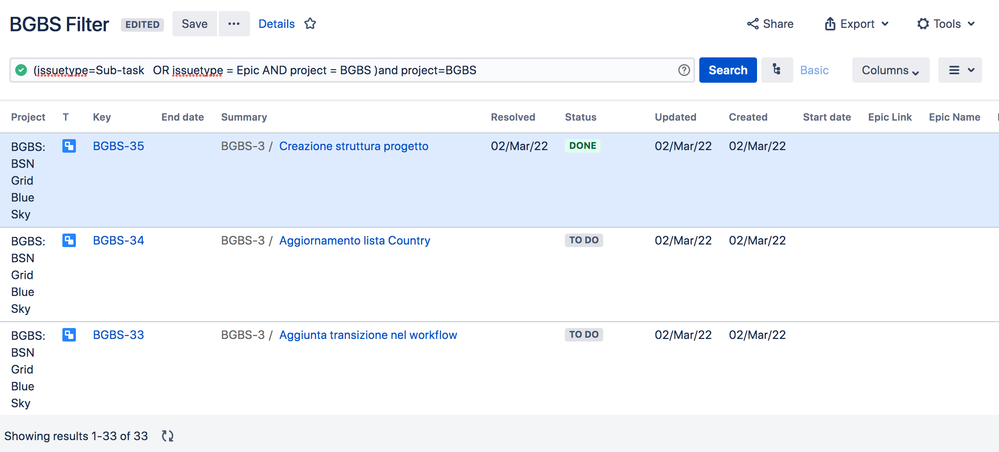Sort by the Key column header
The width and height of the screenshot is (999, 452).
(x=102, y=117)
